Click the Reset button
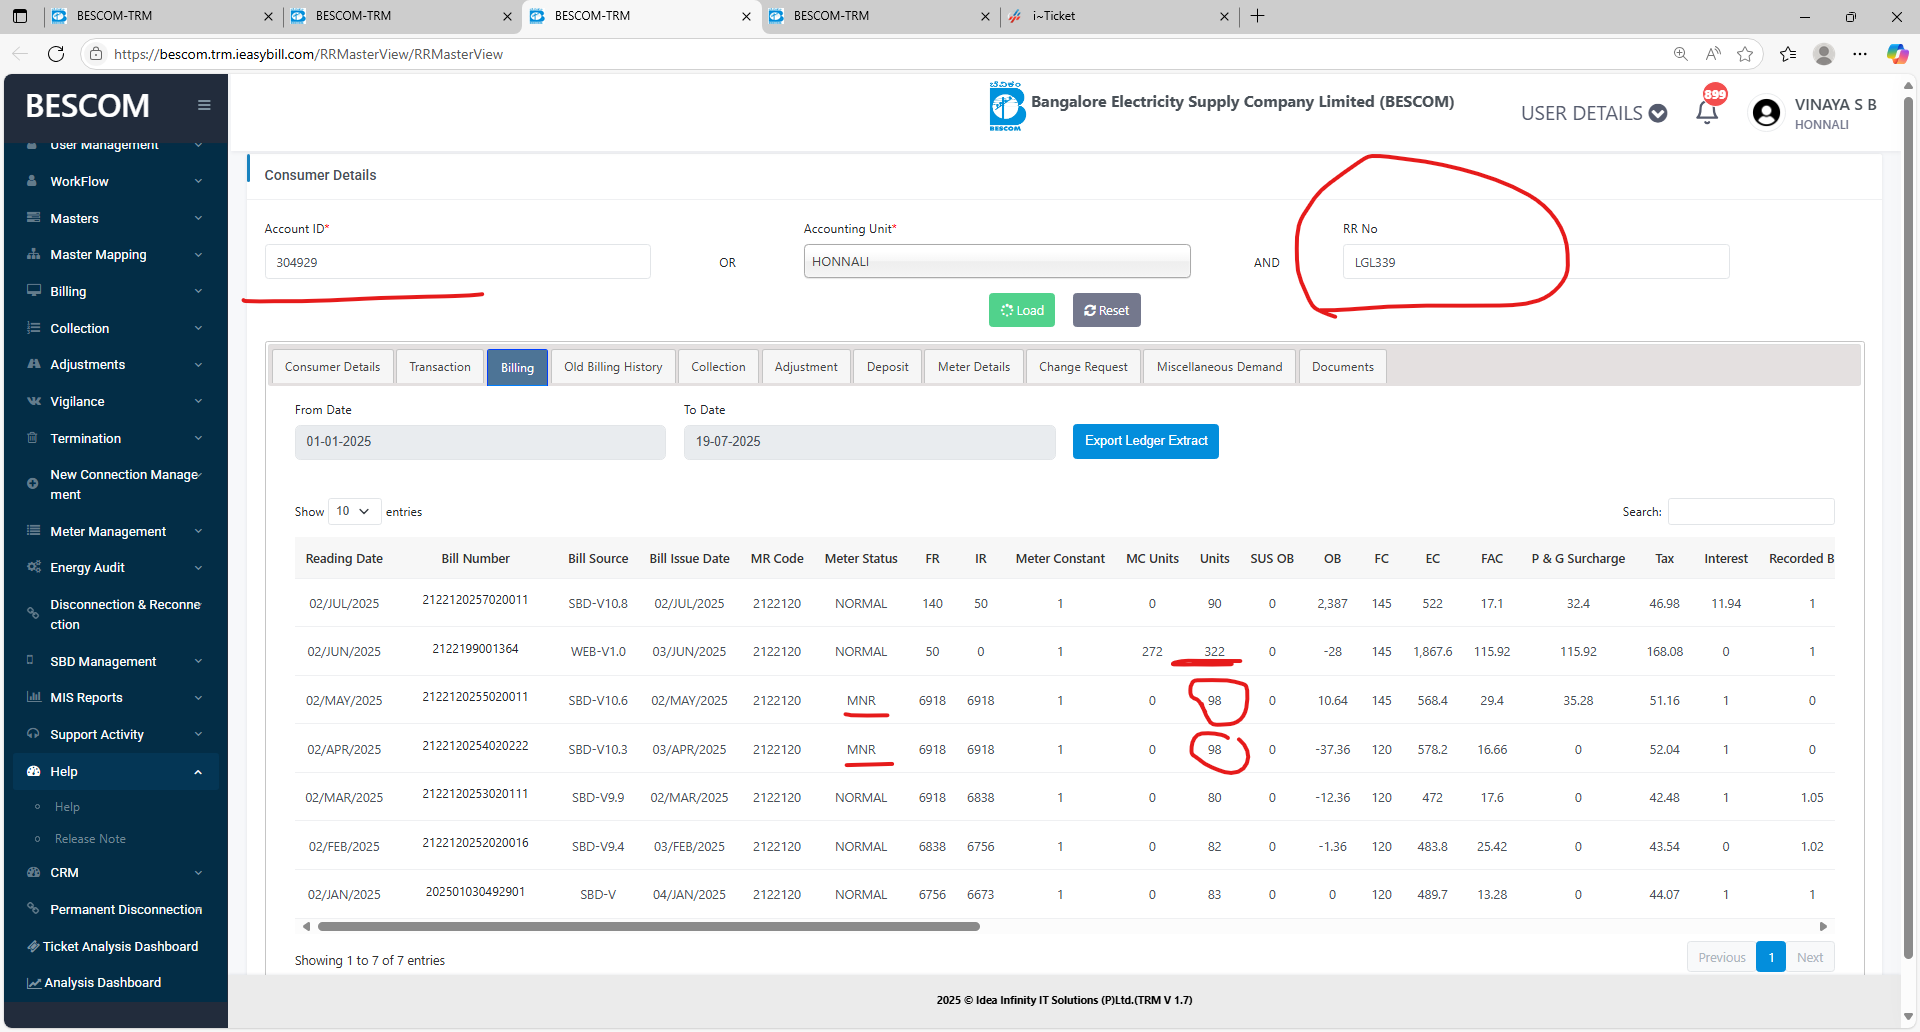 tap(1107, 310)
